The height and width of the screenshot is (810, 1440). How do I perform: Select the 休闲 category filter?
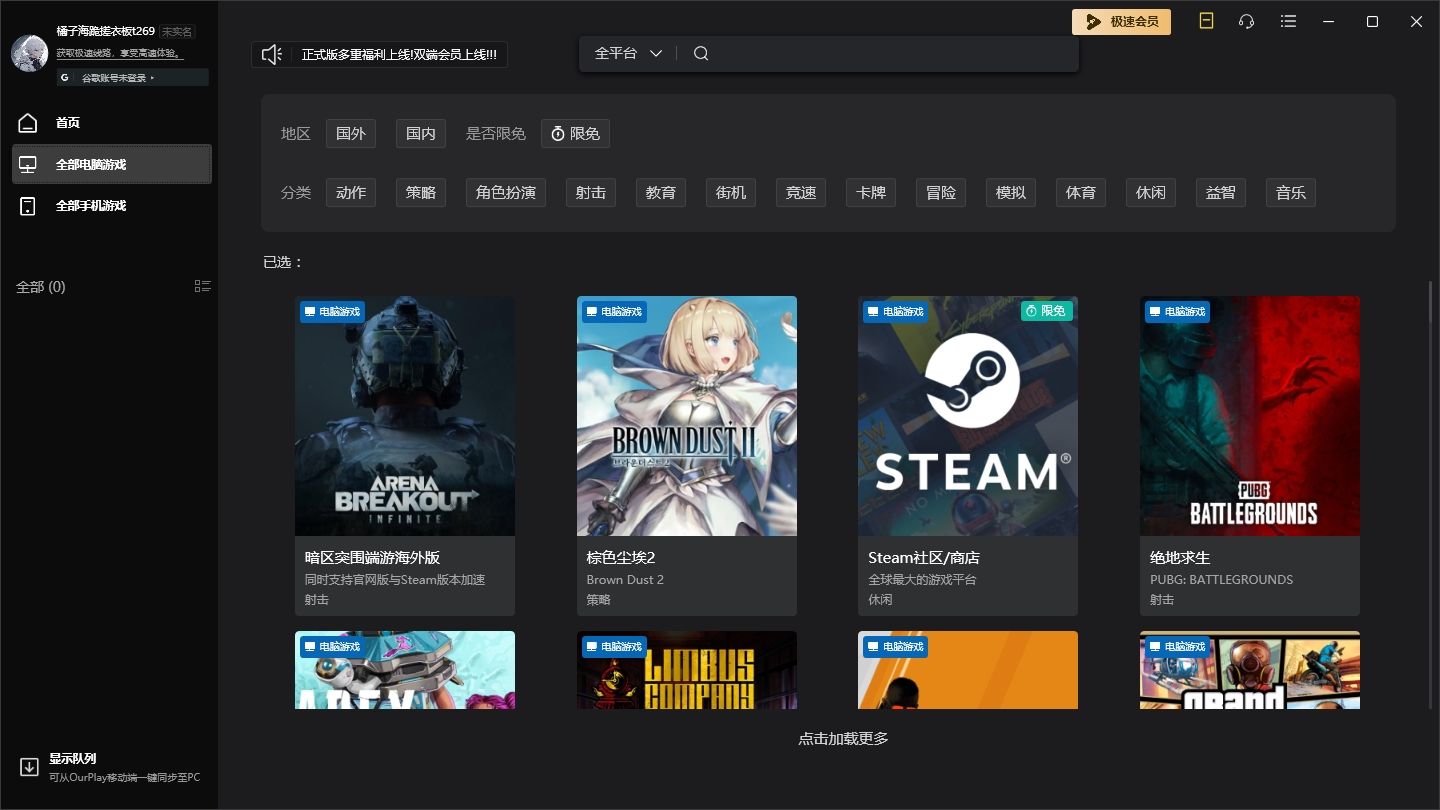click(x=1151, y=193)
